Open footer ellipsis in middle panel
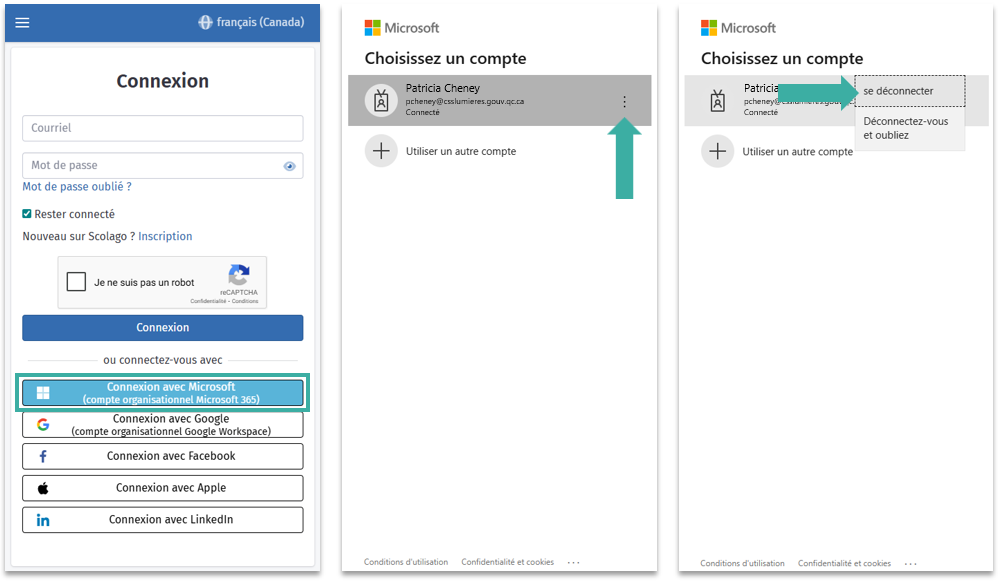Image resolution: width=1000 pixels, height=581 pixels. [573, 563]
